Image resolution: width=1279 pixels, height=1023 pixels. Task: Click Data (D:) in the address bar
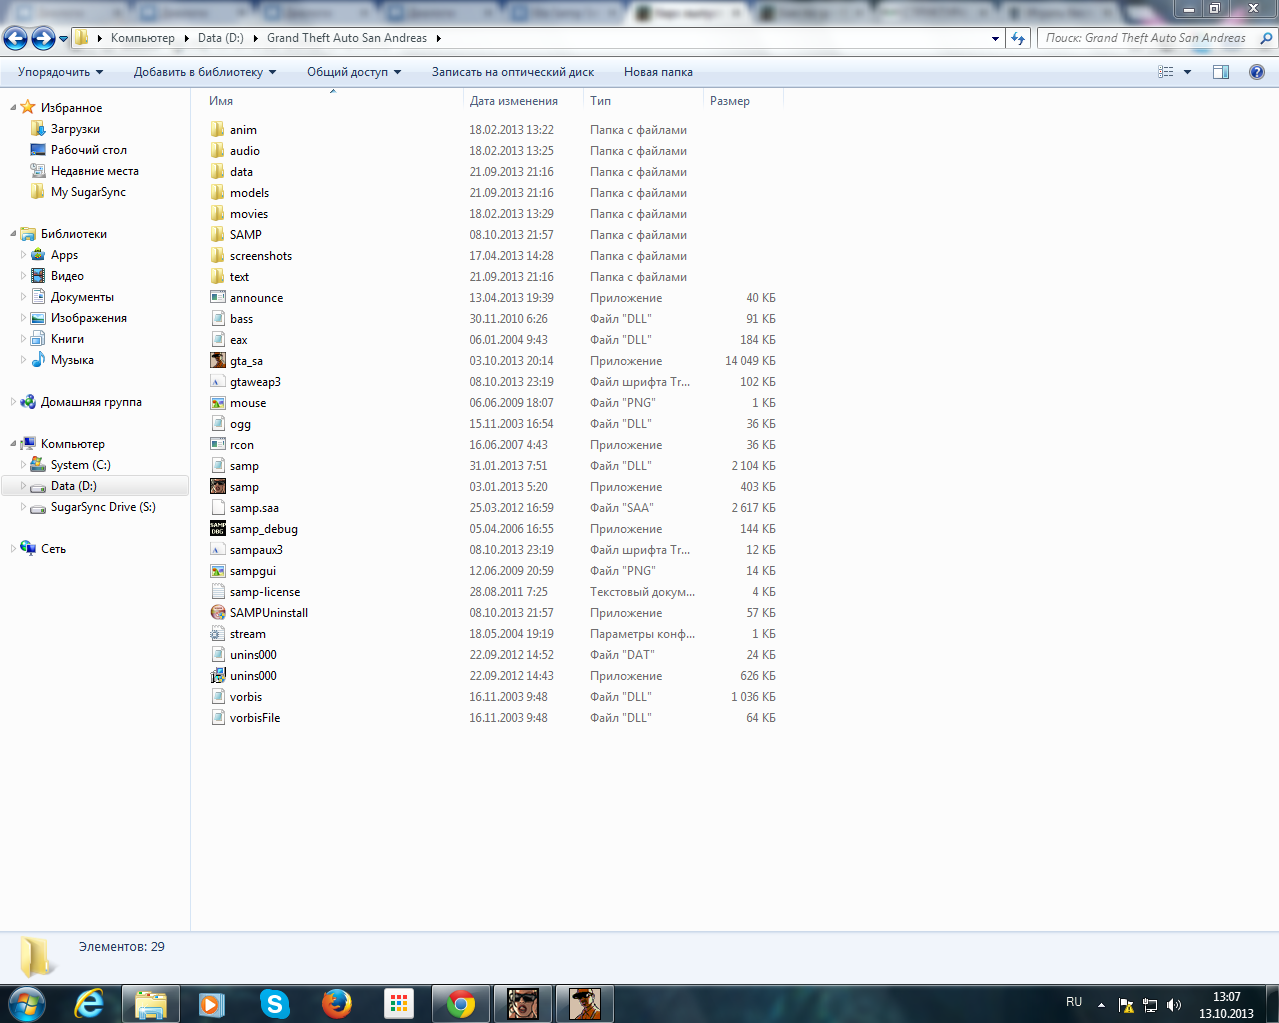(x=221, y=38)
